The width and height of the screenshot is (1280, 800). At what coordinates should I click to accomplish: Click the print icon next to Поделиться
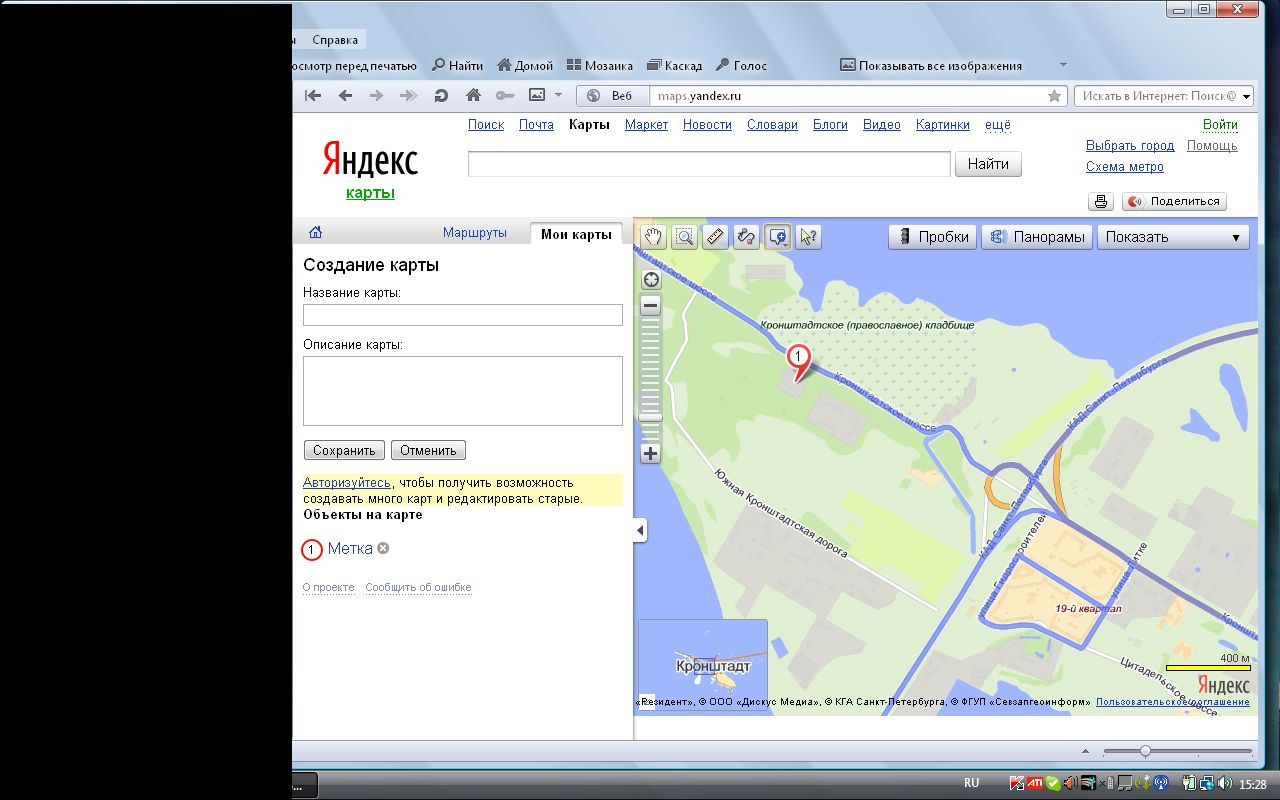point(1101,201)
